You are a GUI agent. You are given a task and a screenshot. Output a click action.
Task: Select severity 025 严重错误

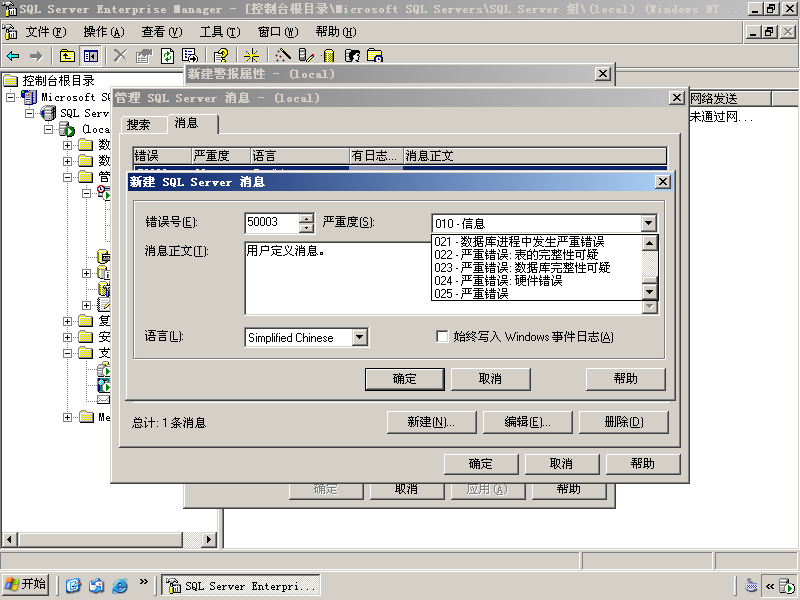pos(536,294)
